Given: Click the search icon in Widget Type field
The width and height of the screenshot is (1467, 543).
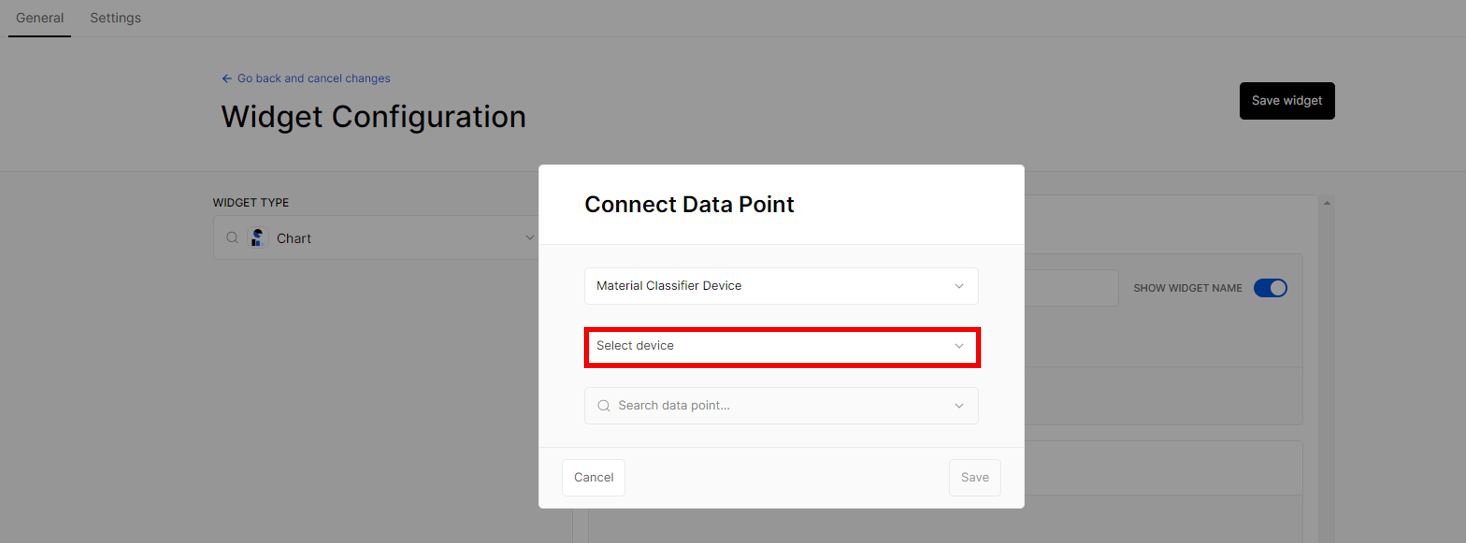Looking at the screenshot, I should [x=232, y=238].
